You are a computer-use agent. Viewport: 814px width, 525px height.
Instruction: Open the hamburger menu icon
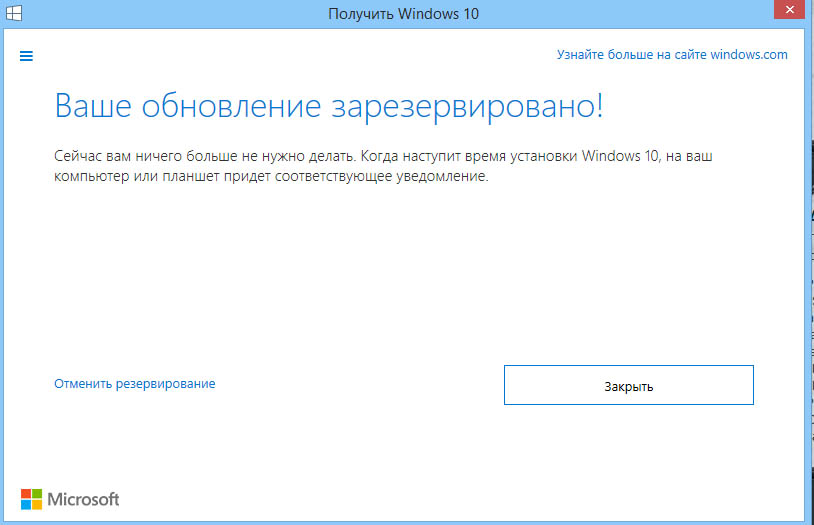point(26,56)
